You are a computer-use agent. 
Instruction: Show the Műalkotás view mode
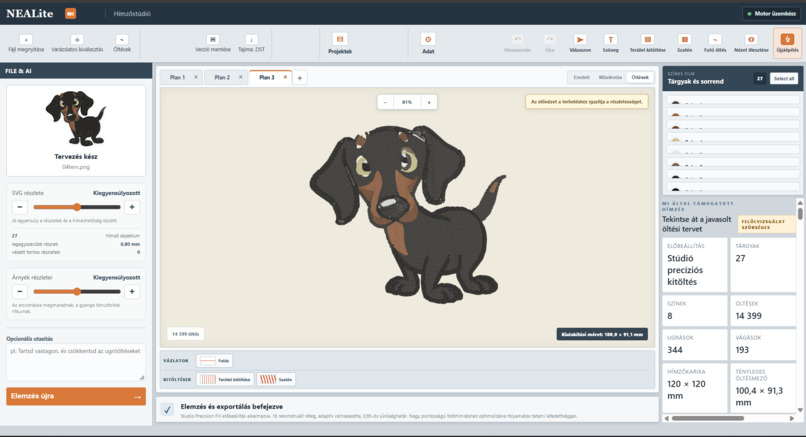pos(610,77)
